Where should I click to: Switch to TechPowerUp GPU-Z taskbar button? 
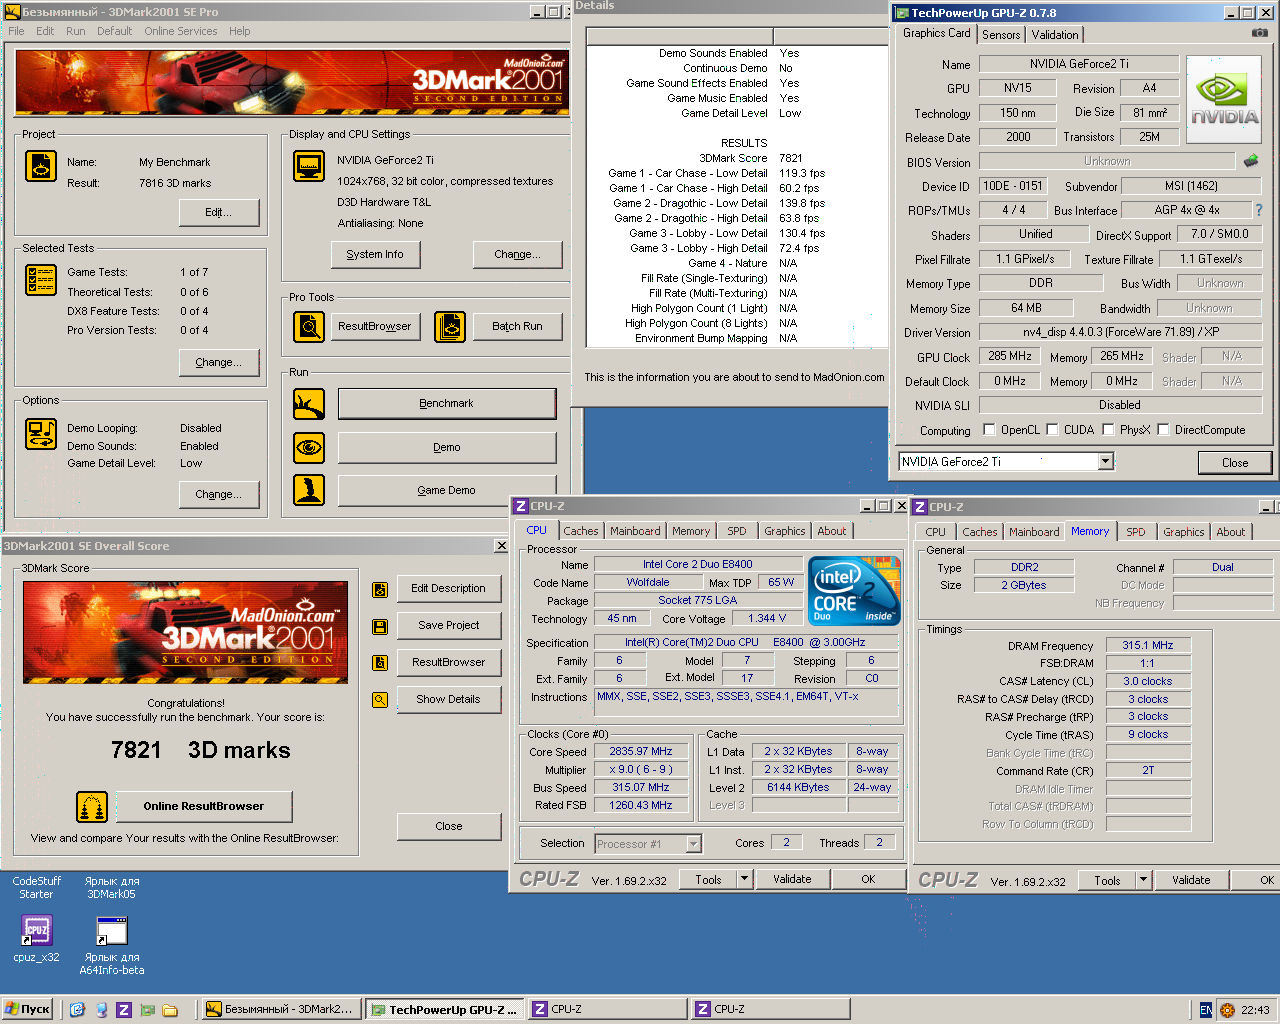coord(445,1010)
